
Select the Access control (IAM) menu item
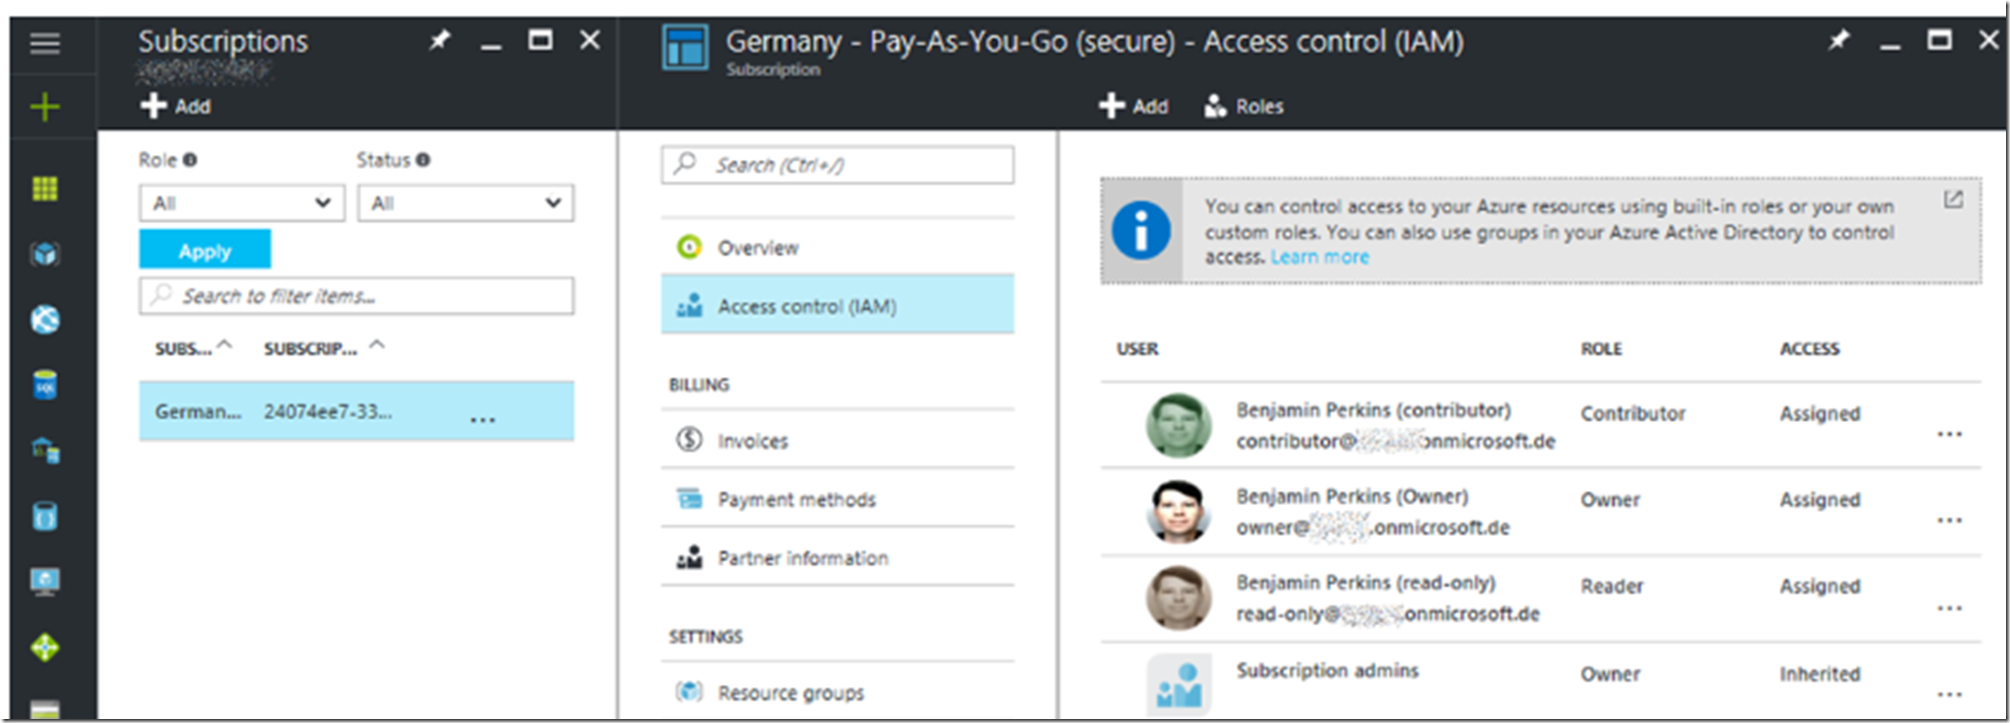(x=838, y=305)
